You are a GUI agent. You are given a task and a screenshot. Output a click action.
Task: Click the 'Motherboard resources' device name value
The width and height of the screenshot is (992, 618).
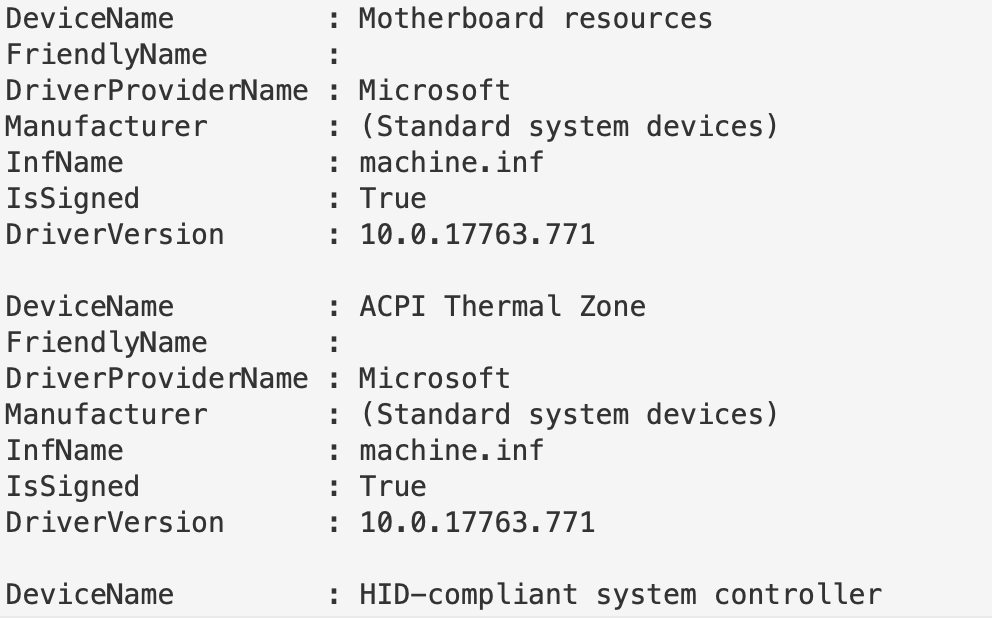point(535,19)
